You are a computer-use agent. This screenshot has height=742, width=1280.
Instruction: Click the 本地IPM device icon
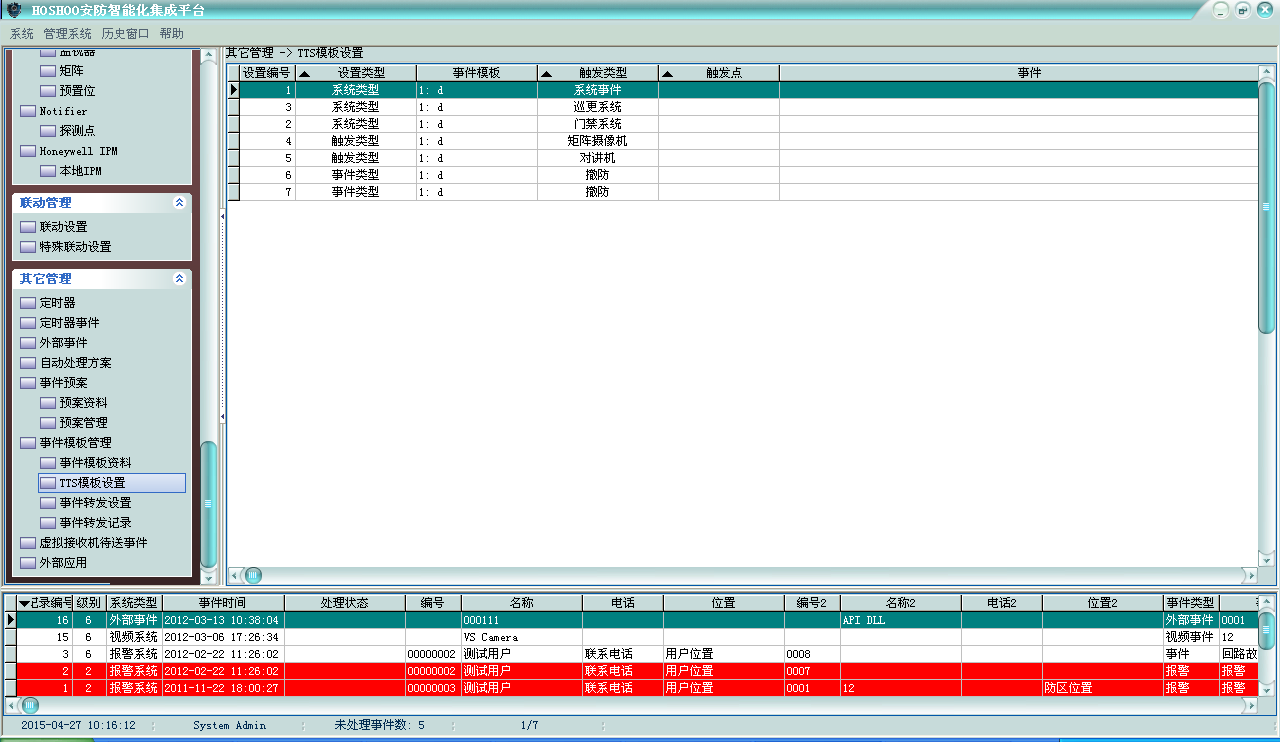(48, 171)
